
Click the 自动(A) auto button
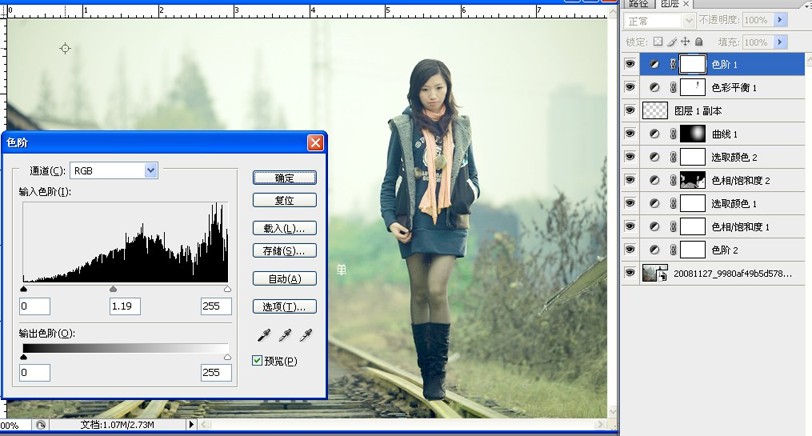pyautogui.click(x=285, y=279)
